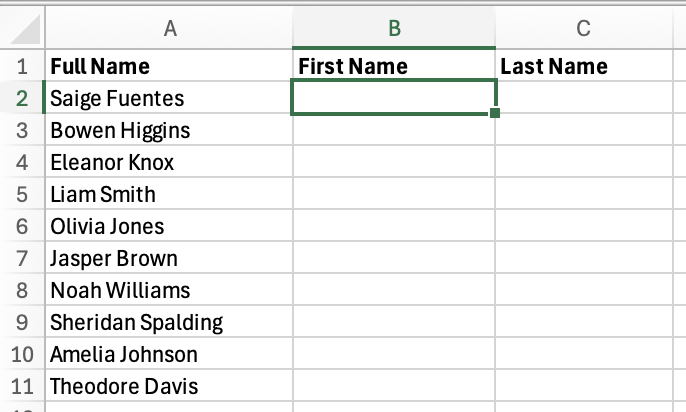Select the row 5 header
This screenshot has height=412, width=686.
tap(22, 195)
